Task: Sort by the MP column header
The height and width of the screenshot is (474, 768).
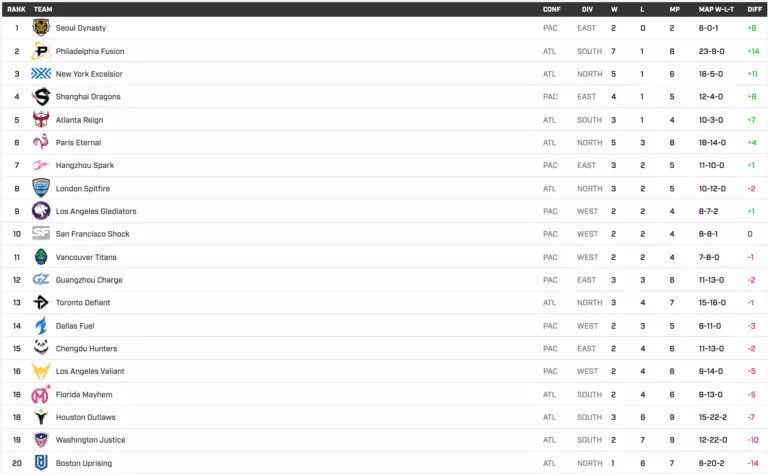Action: 674,9
